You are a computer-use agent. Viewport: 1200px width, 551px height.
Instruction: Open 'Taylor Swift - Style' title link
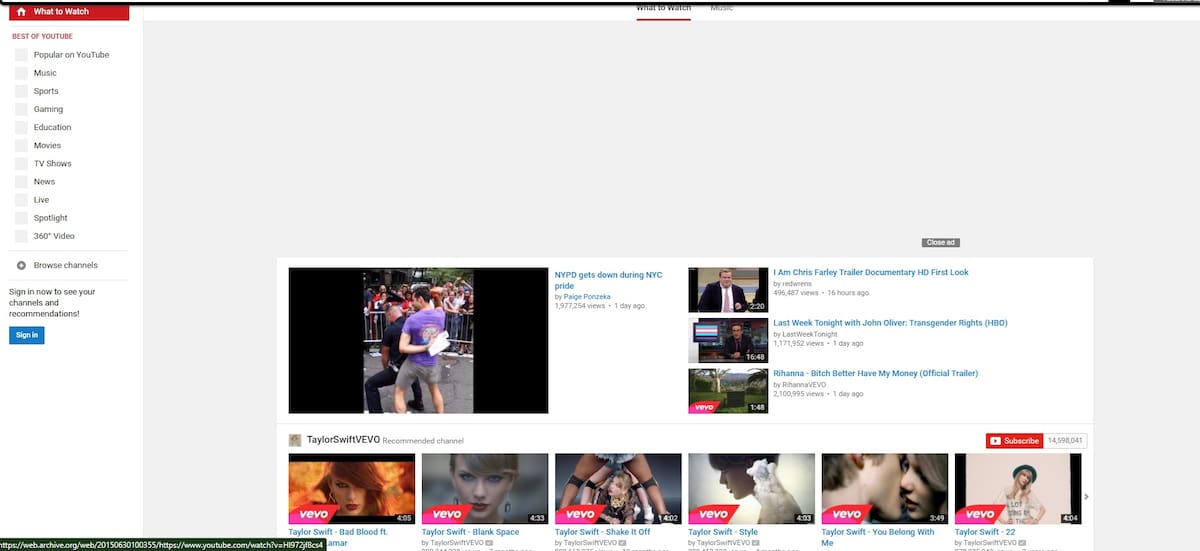click(x=723, y=532)
